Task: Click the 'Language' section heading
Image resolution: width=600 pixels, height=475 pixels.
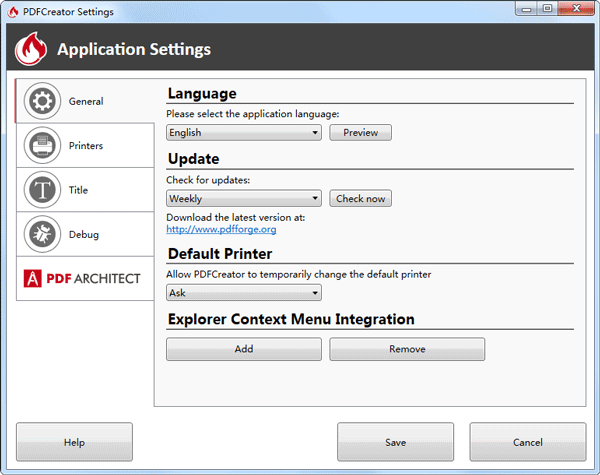Action: (202, 94)
